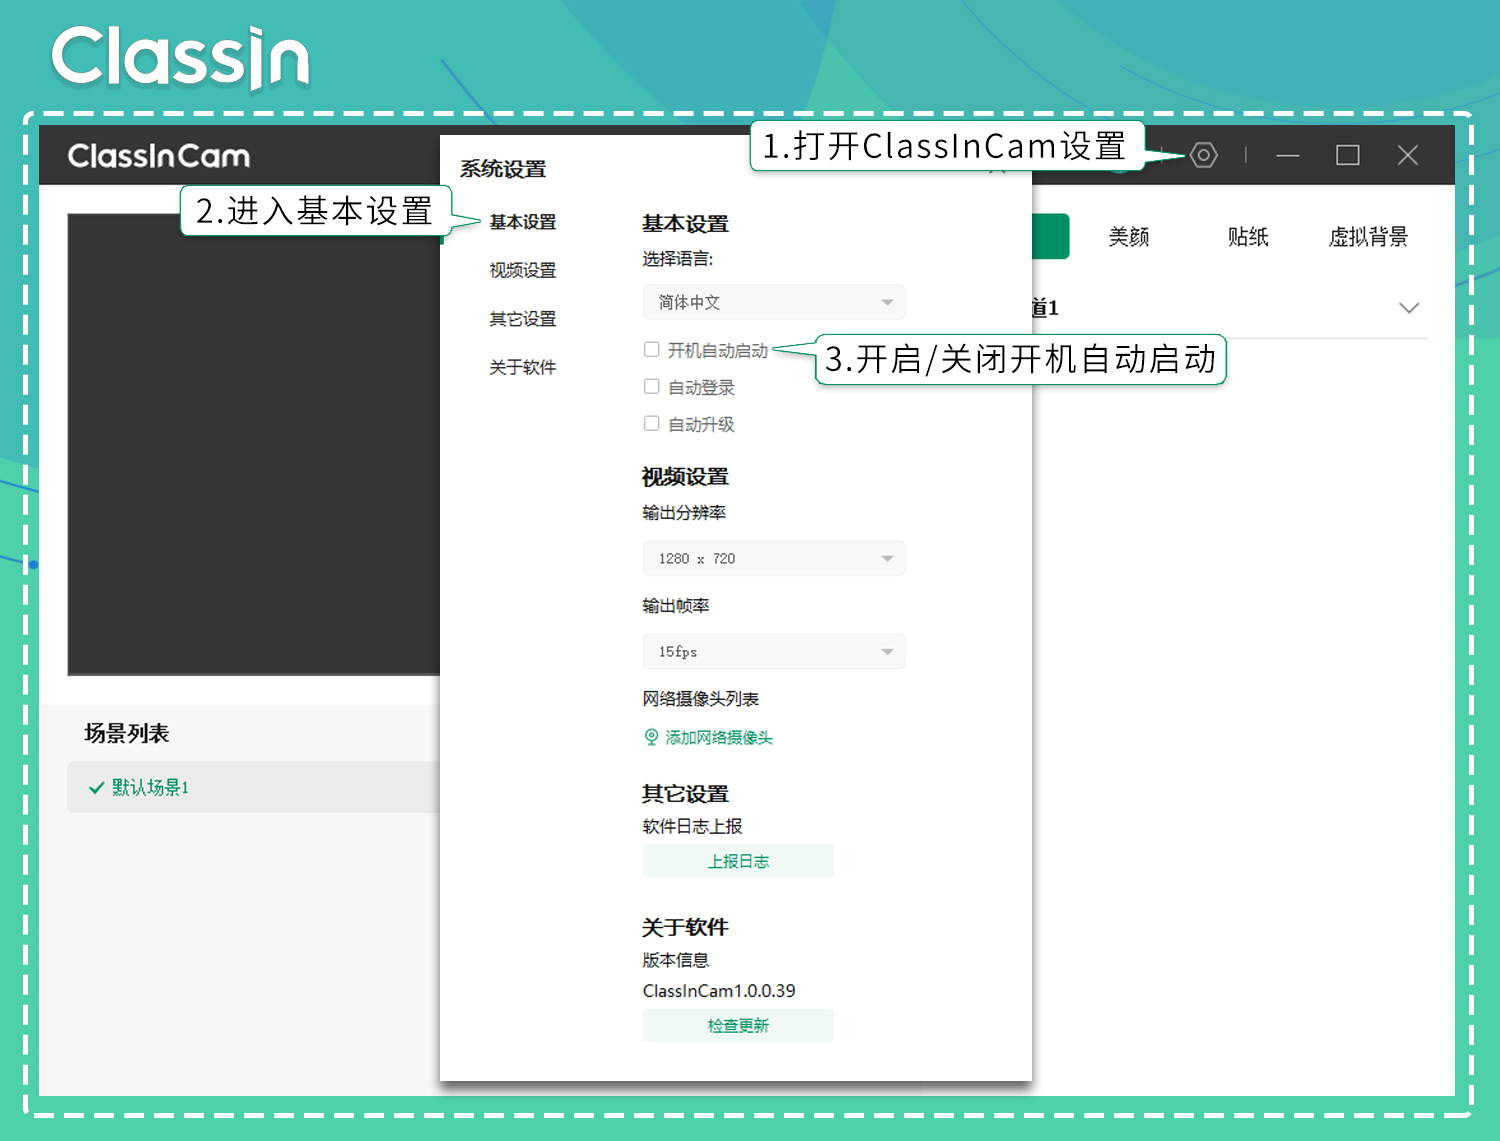Enable 开机自动启动 checkbox
Image resolution: width=1500 pixels, height=1141 pixels.
[652, 350]
